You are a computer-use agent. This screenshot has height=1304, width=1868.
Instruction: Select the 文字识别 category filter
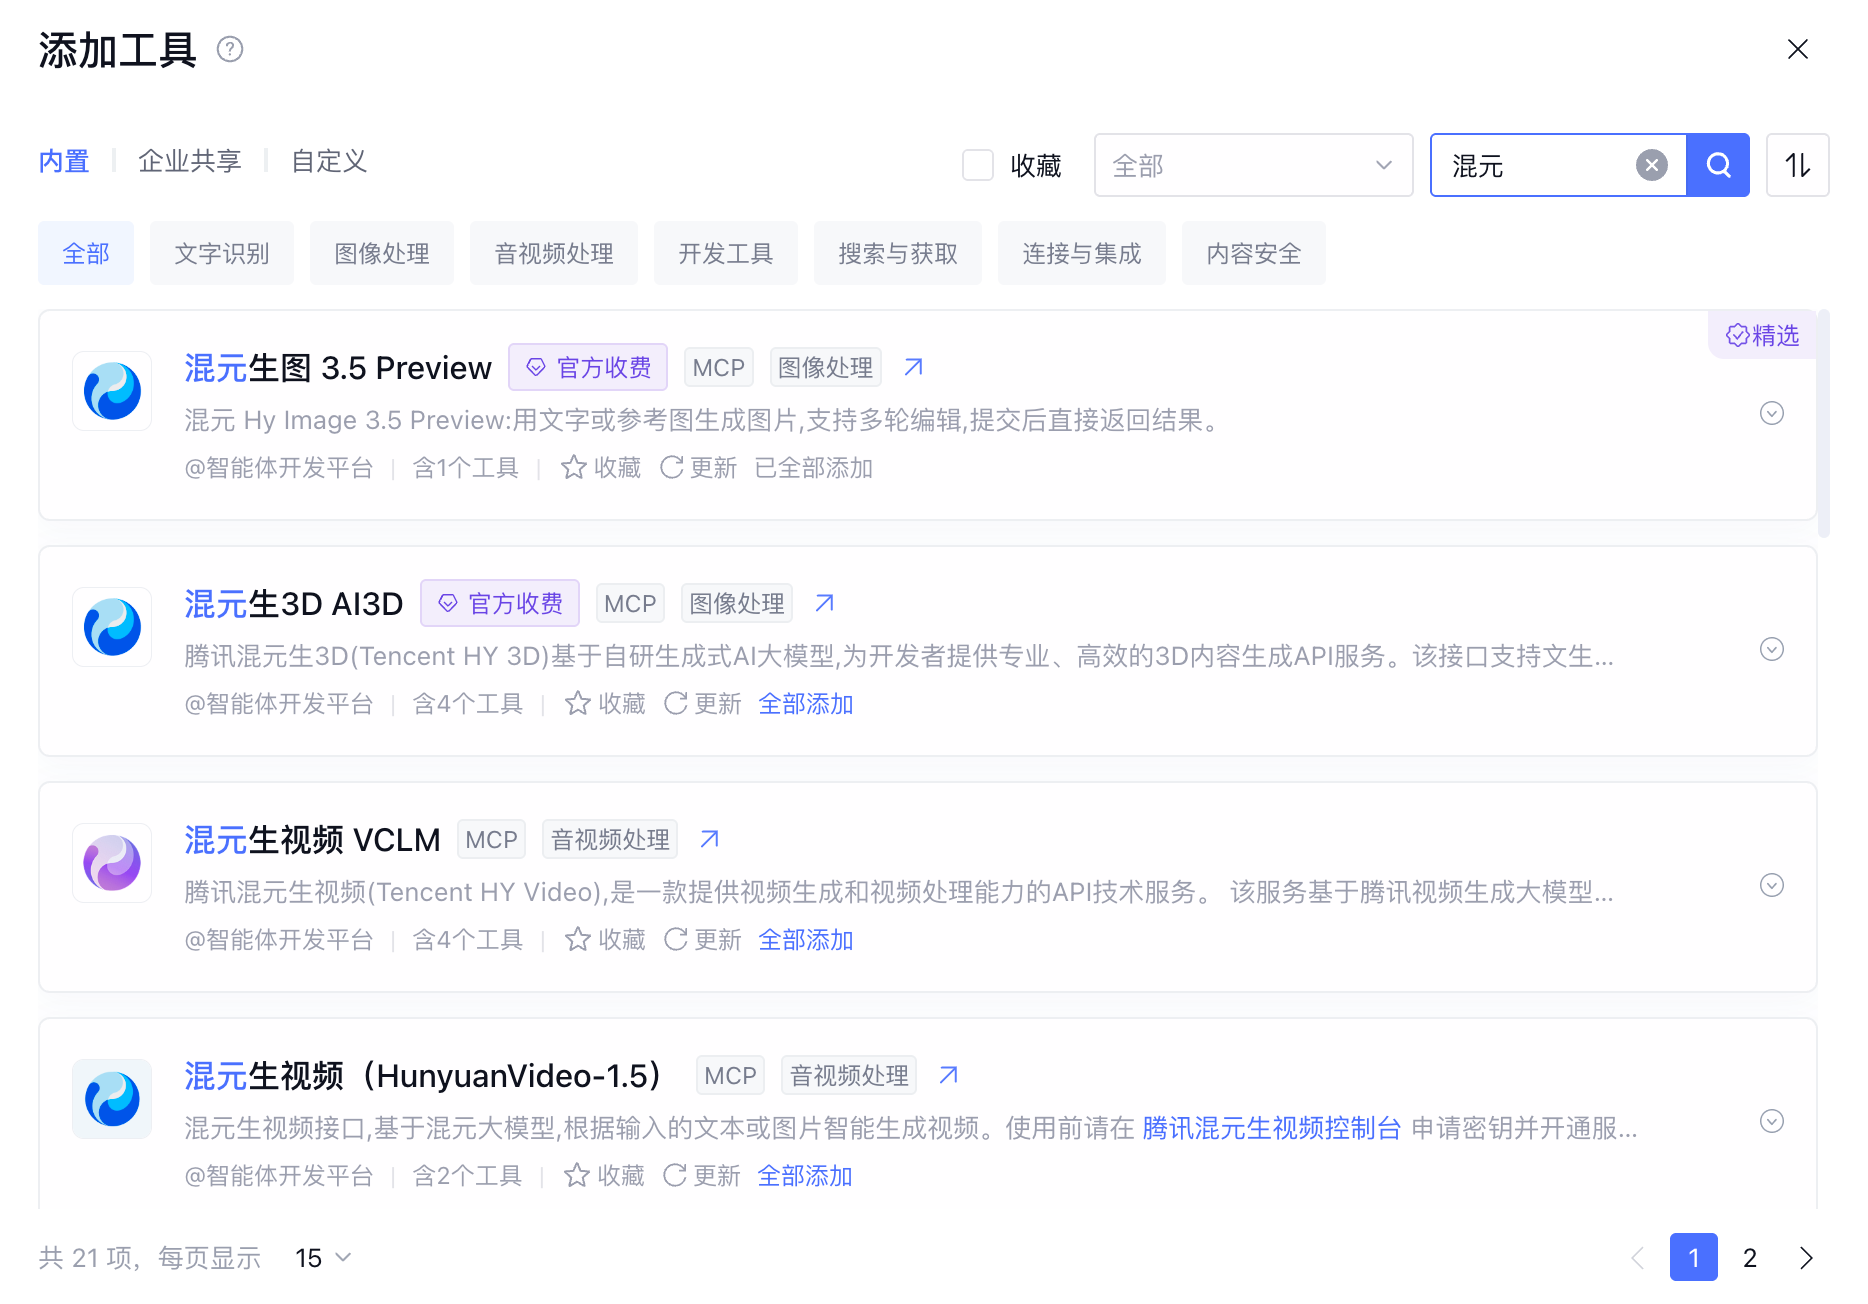222,253
